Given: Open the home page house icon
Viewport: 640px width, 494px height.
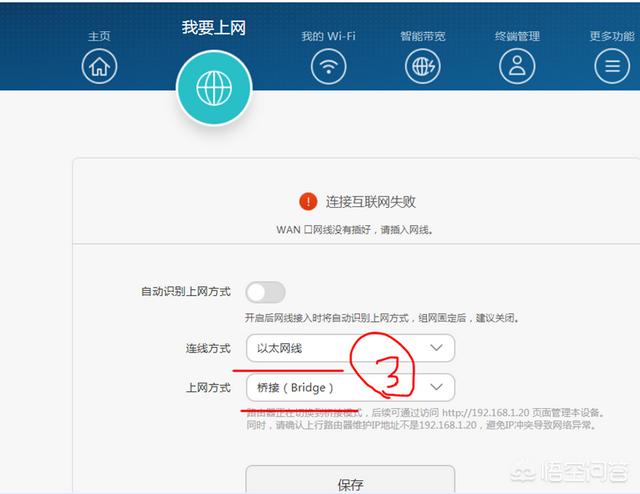Looking at the screenshot, I should [99, 66].
